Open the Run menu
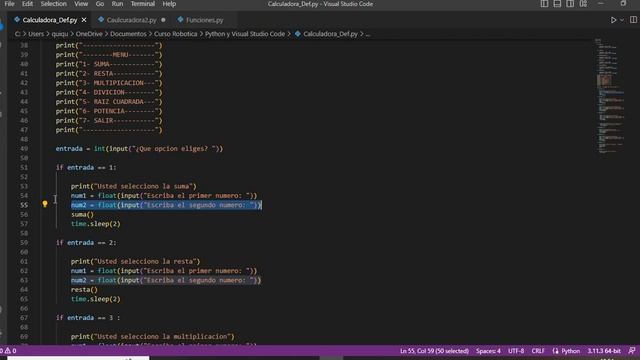Image resolution: width=640 pixels, height=360 pixels. pyautogui.click(x=117, y=4)
